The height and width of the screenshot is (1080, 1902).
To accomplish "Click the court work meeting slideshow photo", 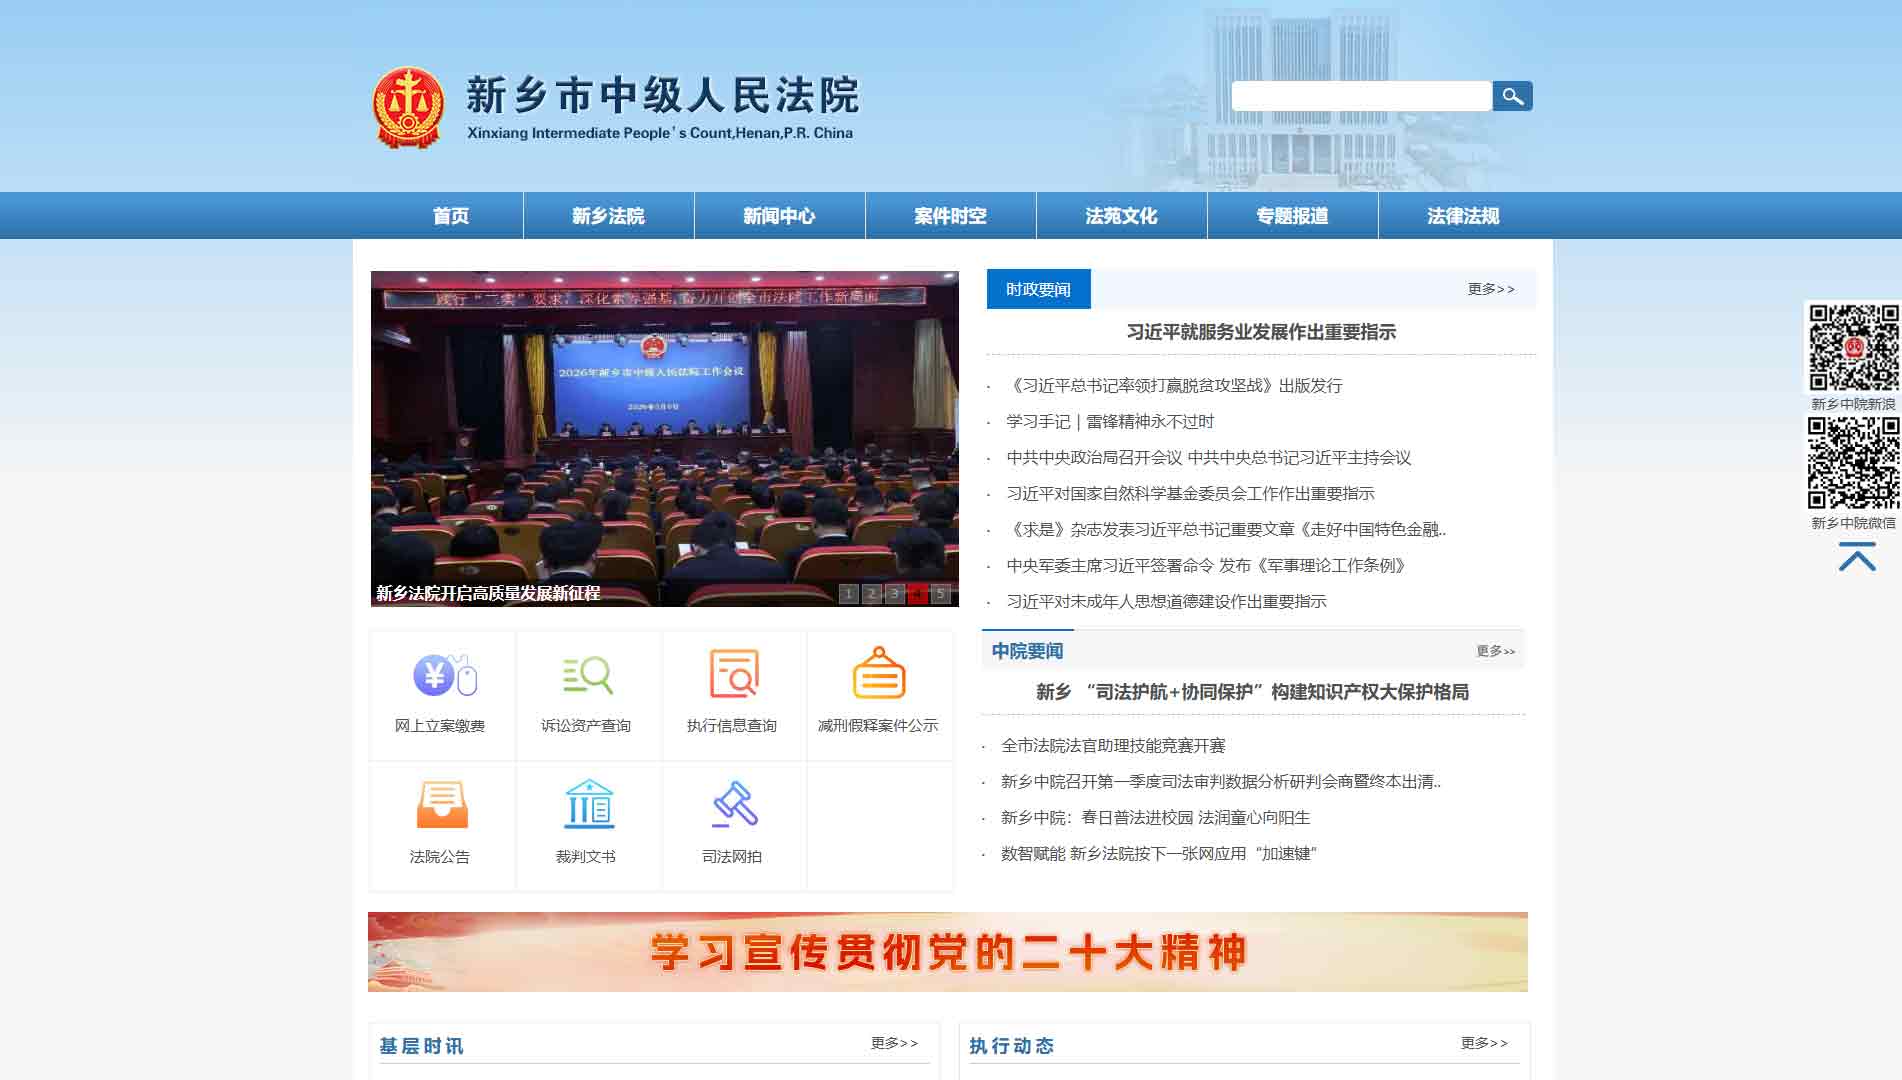I will click(664, 438).
